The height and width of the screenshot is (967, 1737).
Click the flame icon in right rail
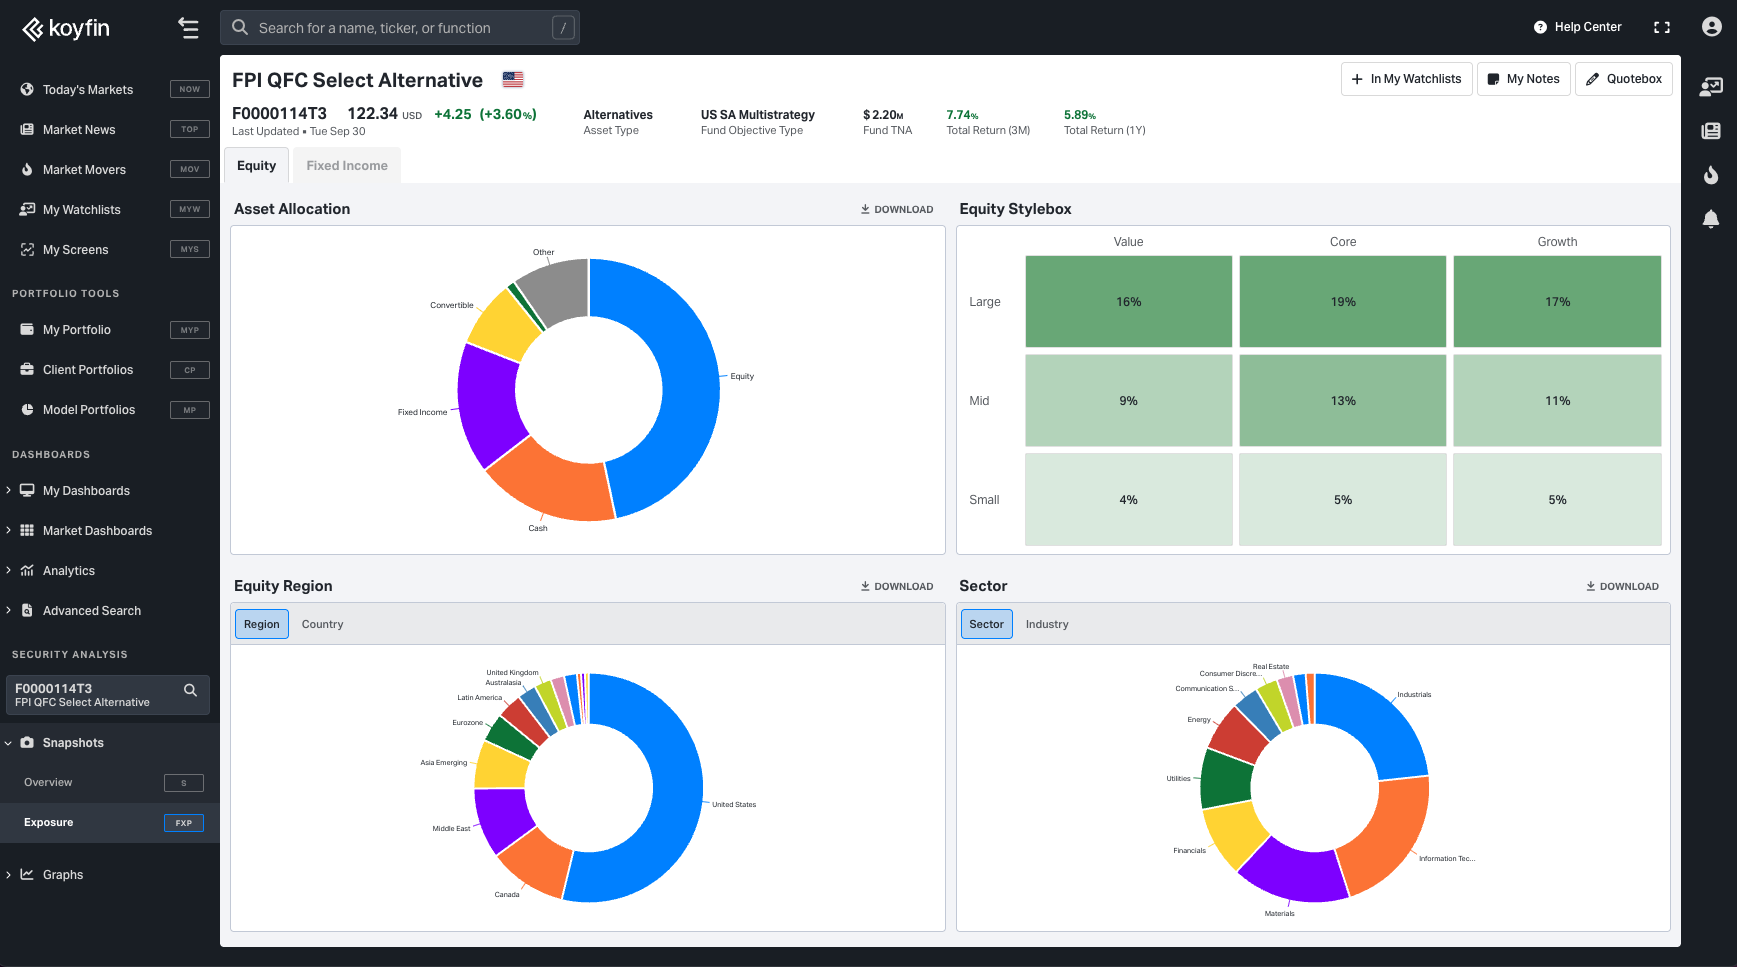(1710, 175)
